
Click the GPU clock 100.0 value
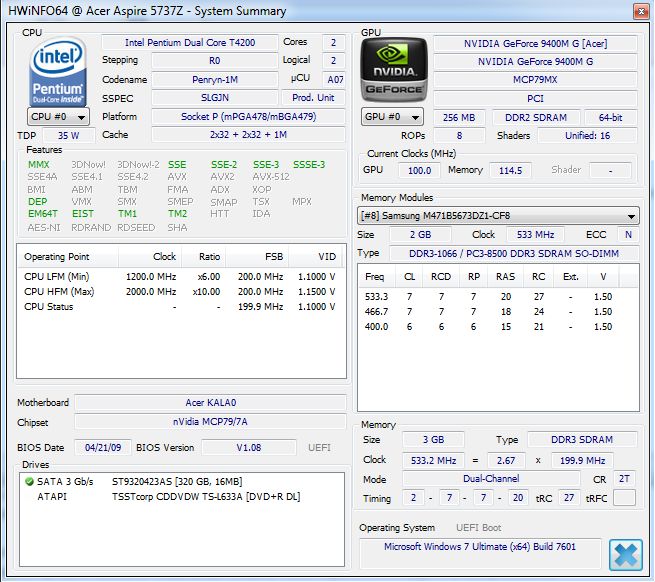pyautogui.click(x=419, y=170)
